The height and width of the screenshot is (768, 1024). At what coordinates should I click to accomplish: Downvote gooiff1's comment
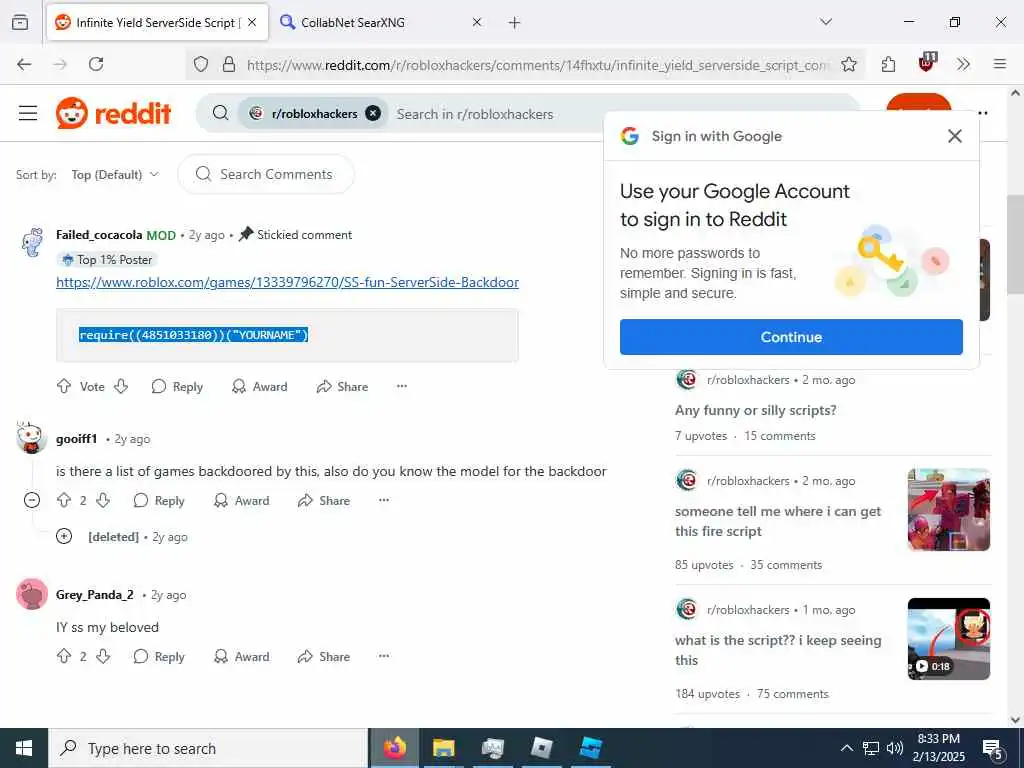(x=103, y=500)
